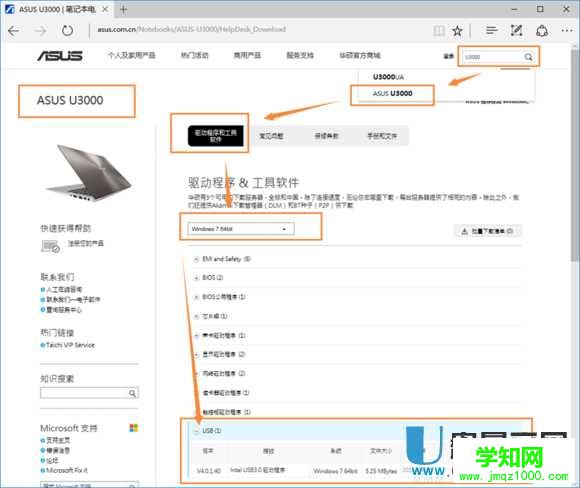Open the Hub (three lines) icon

491,30
